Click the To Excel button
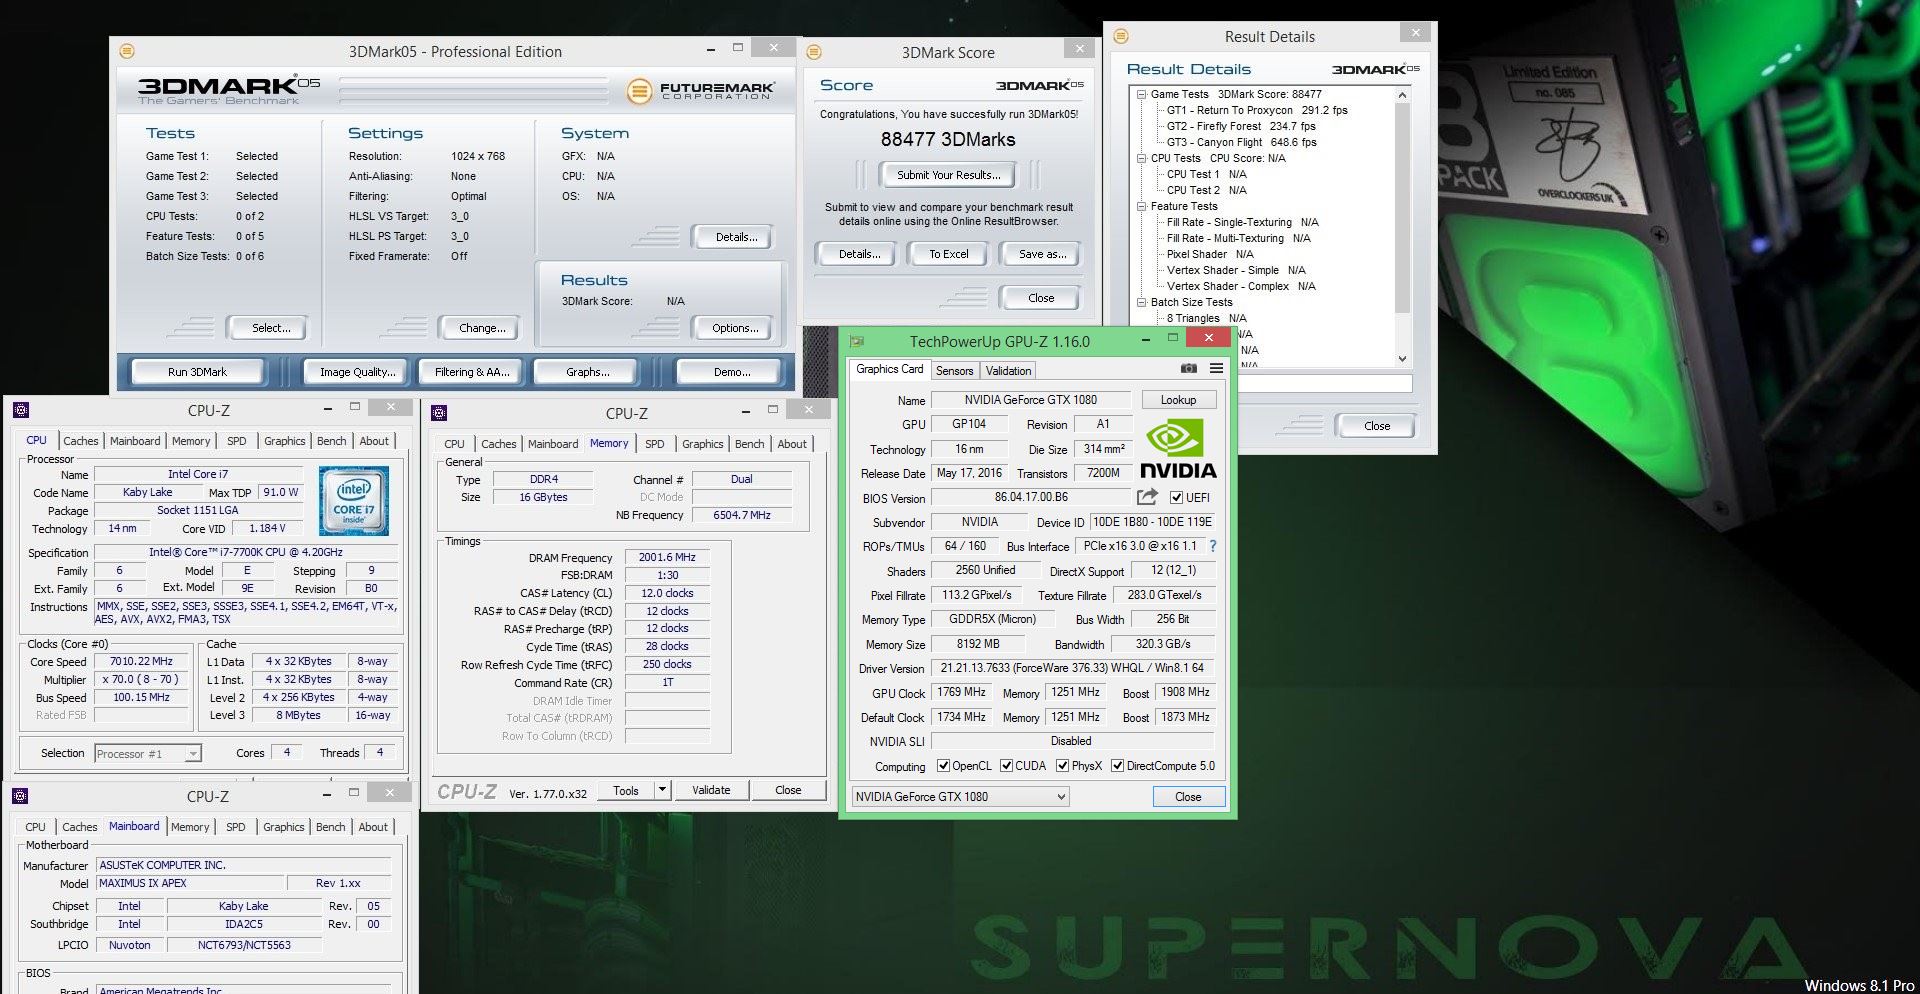The height and width of the screenshot is (994, 1920). (x=948, y=254)
